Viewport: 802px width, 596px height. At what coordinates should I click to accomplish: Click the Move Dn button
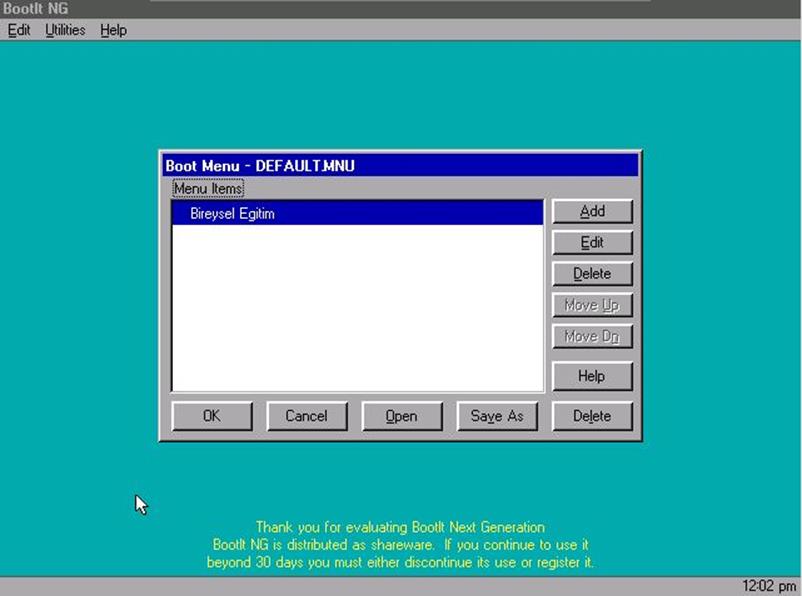(x=592, y=337)
